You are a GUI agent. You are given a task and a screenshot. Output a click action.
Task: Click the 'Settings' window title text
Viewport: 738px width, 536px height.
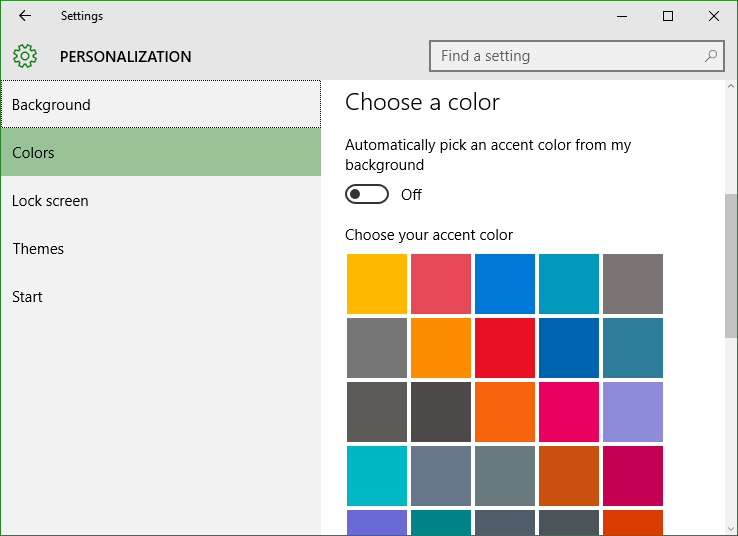coord(82,16)
